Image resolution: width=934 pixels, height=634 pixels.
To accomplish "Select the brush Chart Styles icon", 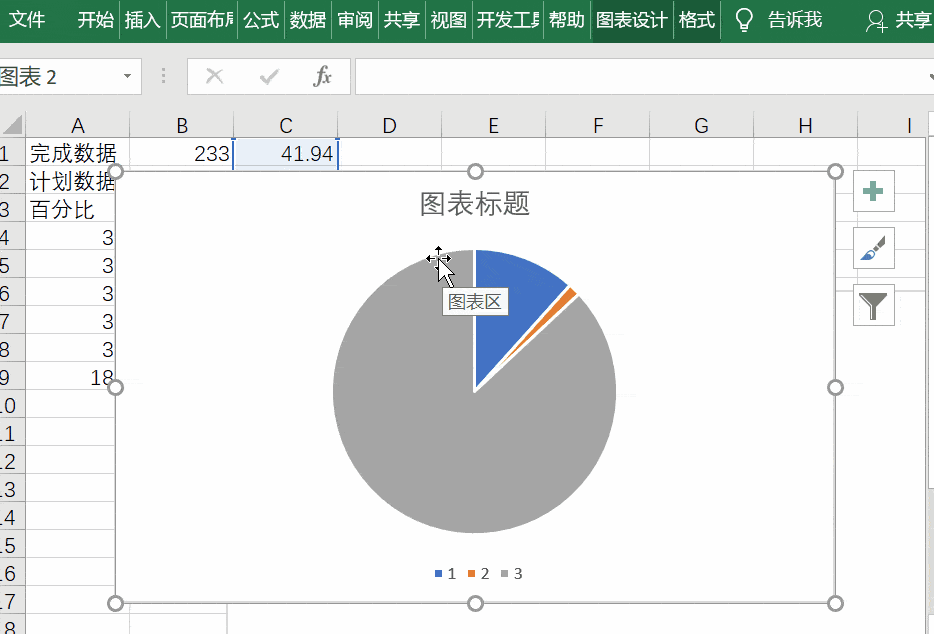I will (x=873, y=247).
